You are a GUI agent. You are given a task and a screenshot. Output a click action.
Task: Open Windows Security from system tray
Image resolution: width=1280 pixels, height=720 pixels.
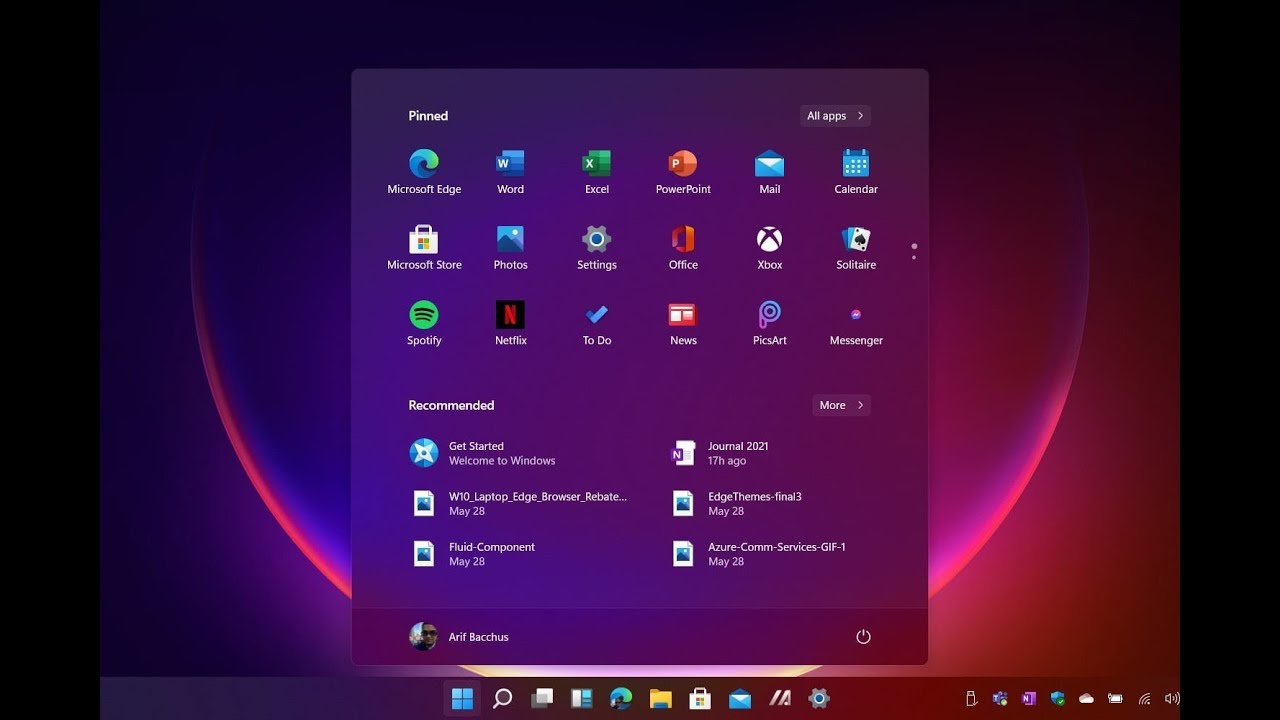click(x=1058, y=698)
